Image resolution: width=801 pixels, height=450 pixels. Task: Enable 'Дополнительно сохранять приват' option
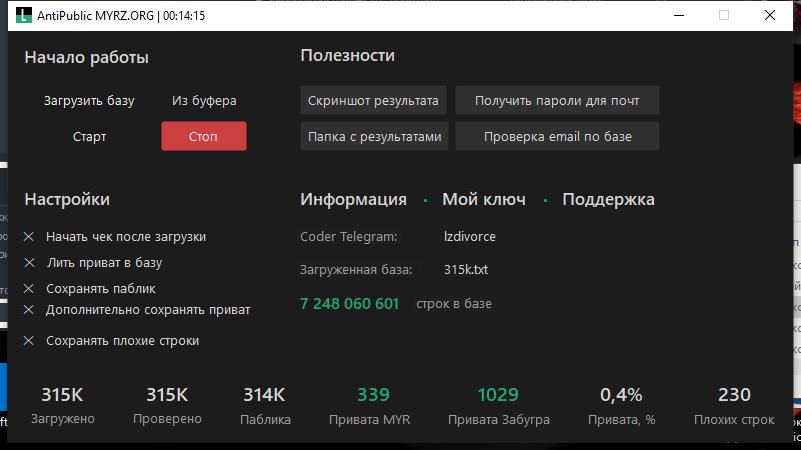pyautogui.click(x=29, y=310)
